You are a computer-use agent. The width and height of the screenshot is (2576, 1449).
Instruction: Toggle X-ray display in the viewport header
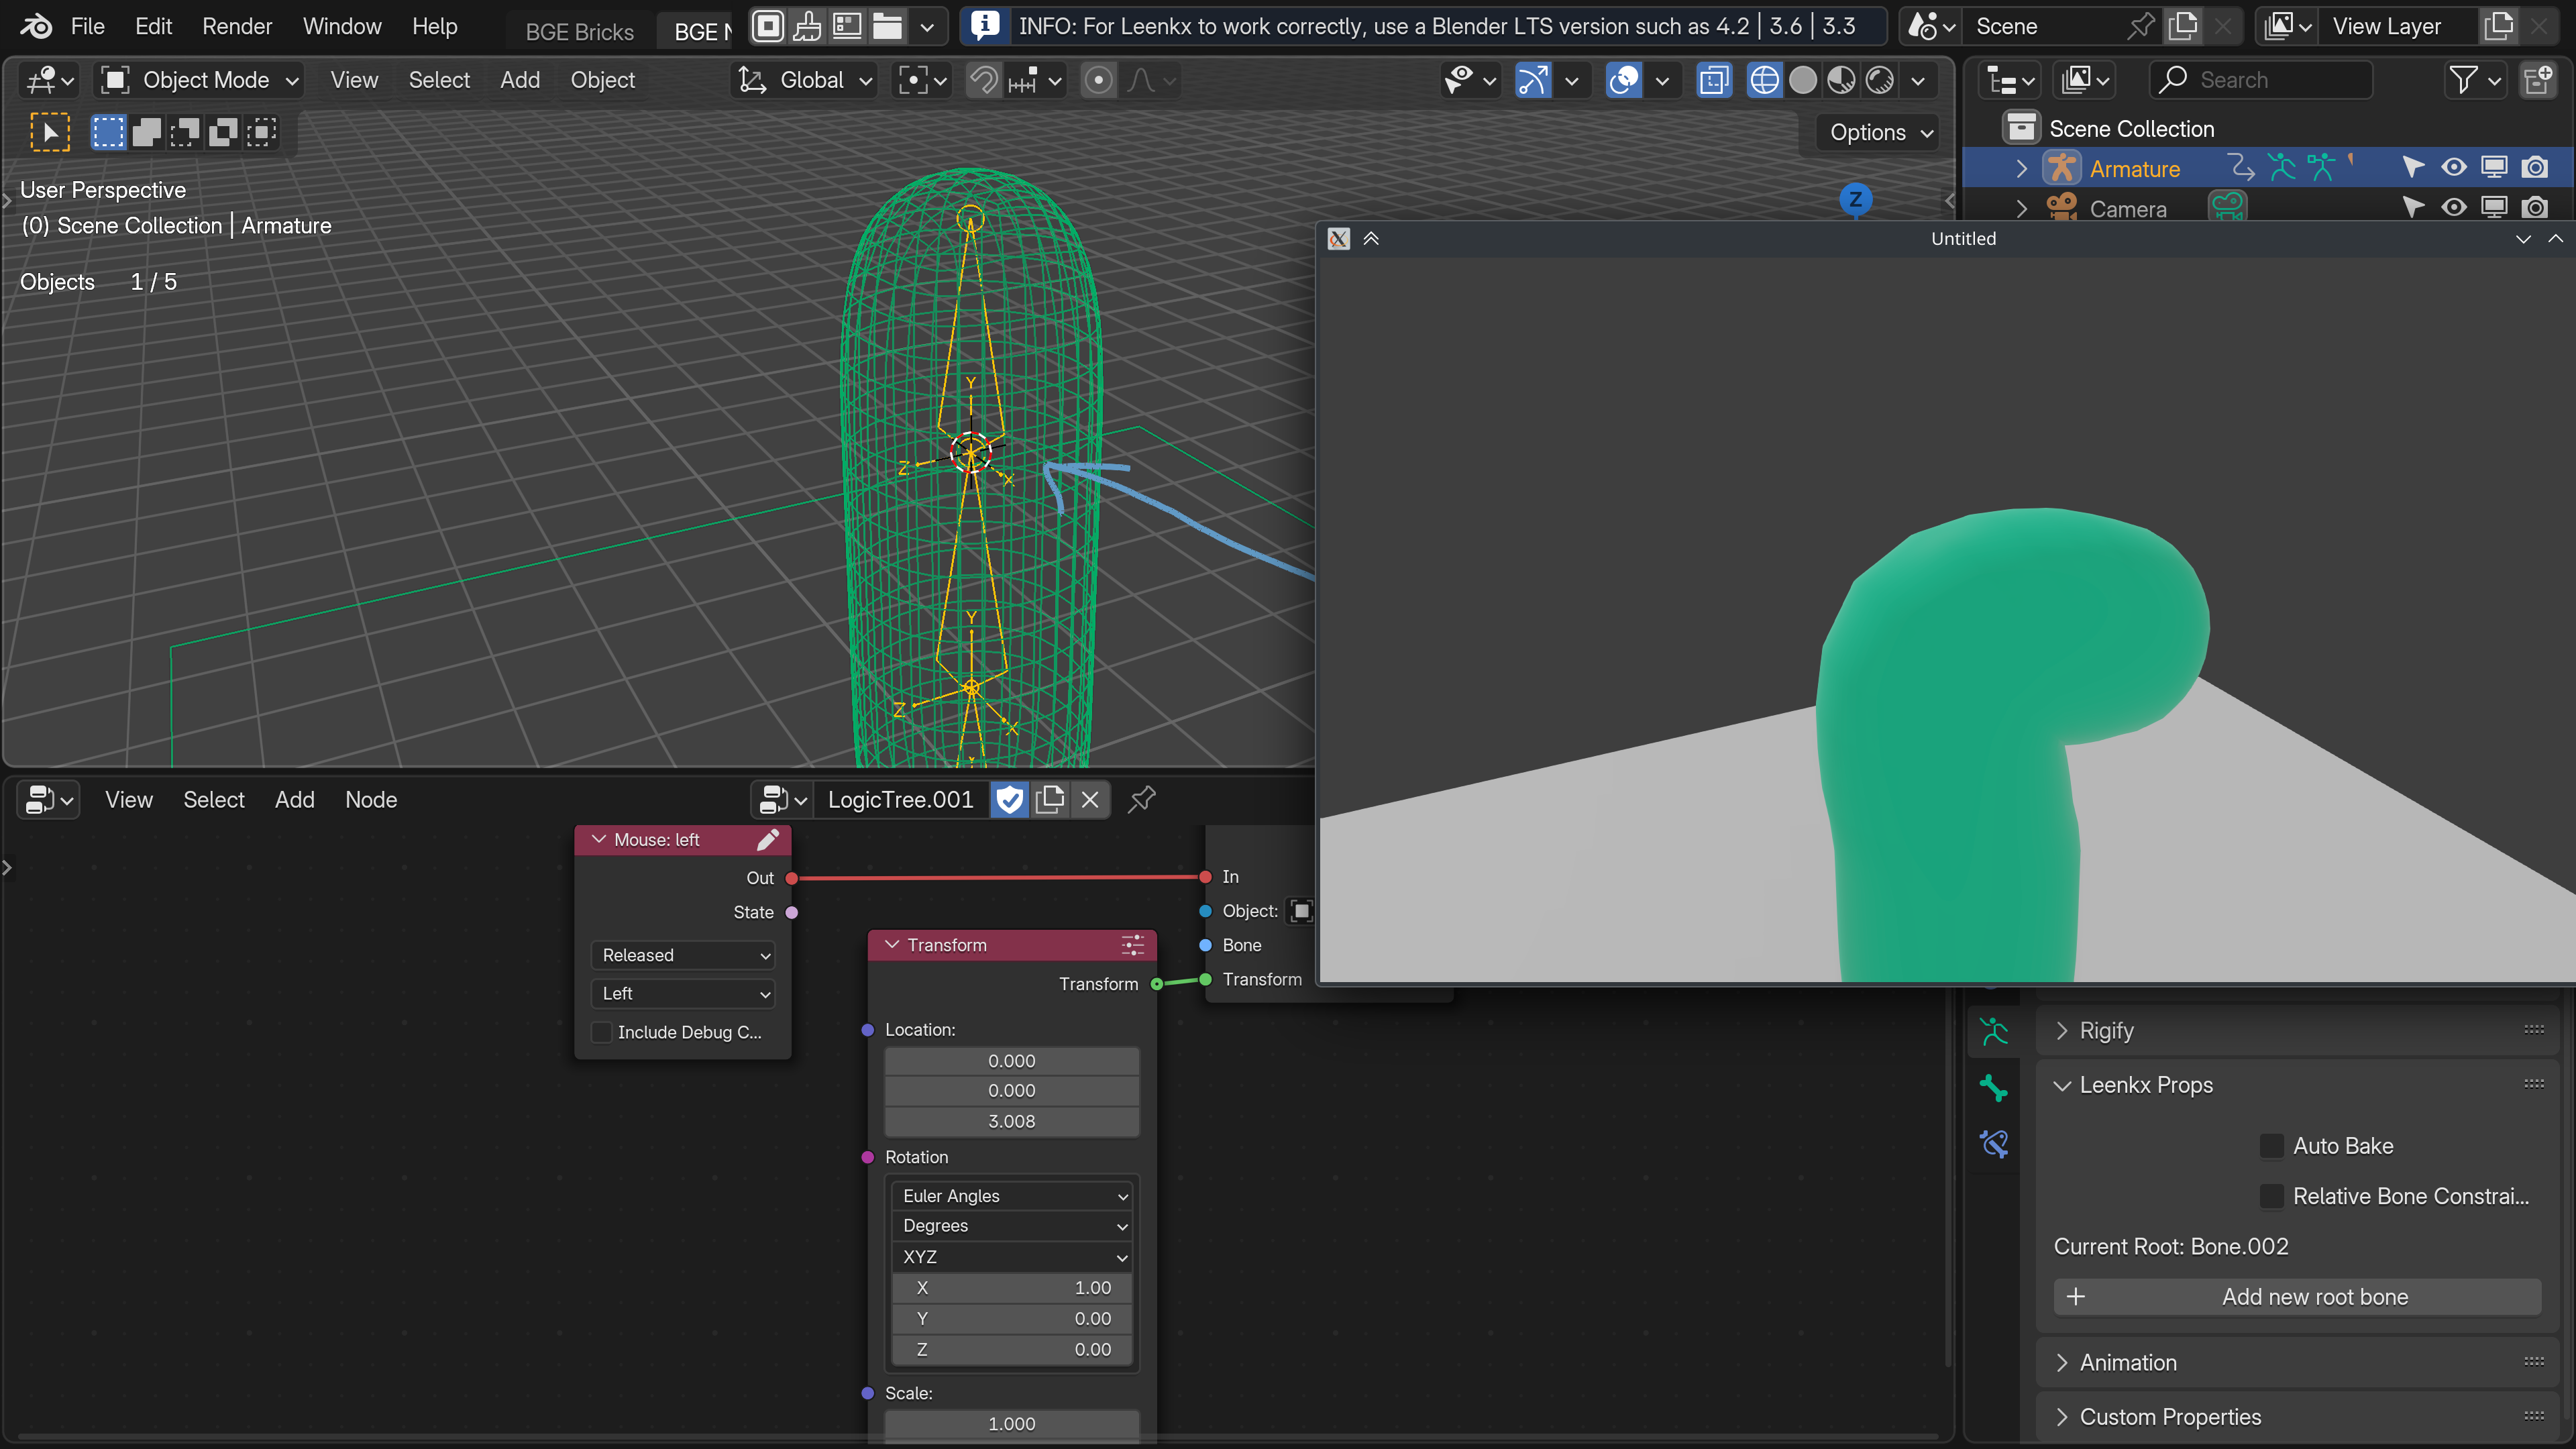[1713, 80]
